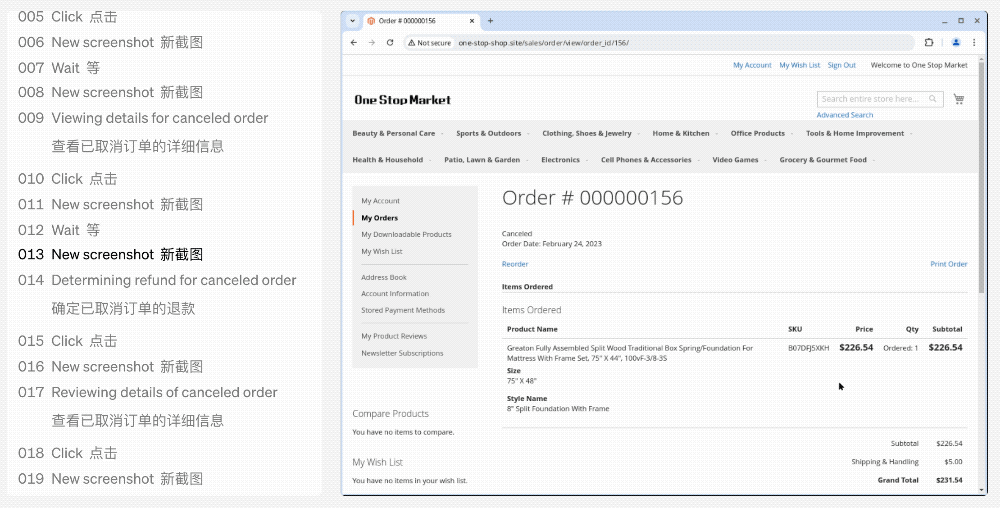This screenshot has height=508, width=1000.
Task: Click the Not secure site info icon
Action: [x=412, y=43]
